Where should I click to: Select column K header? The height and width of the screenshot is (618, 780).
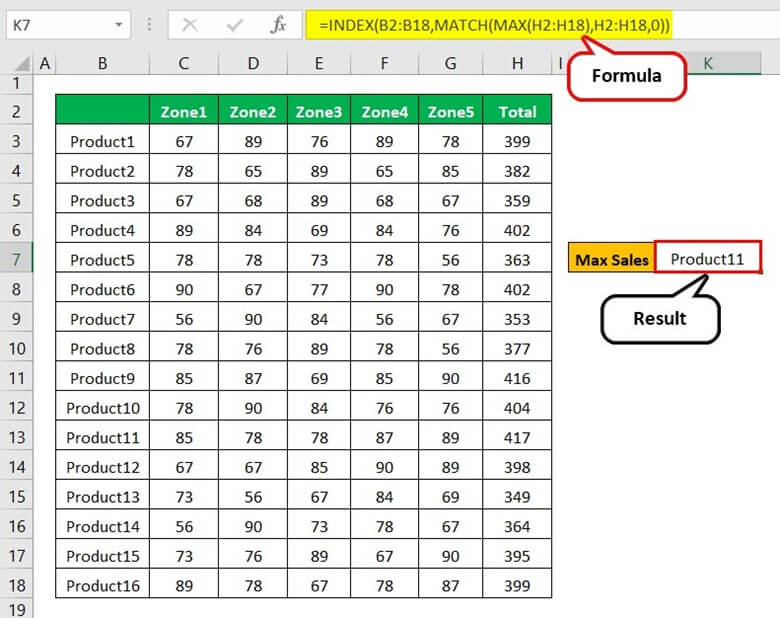(x=708, y=64)
